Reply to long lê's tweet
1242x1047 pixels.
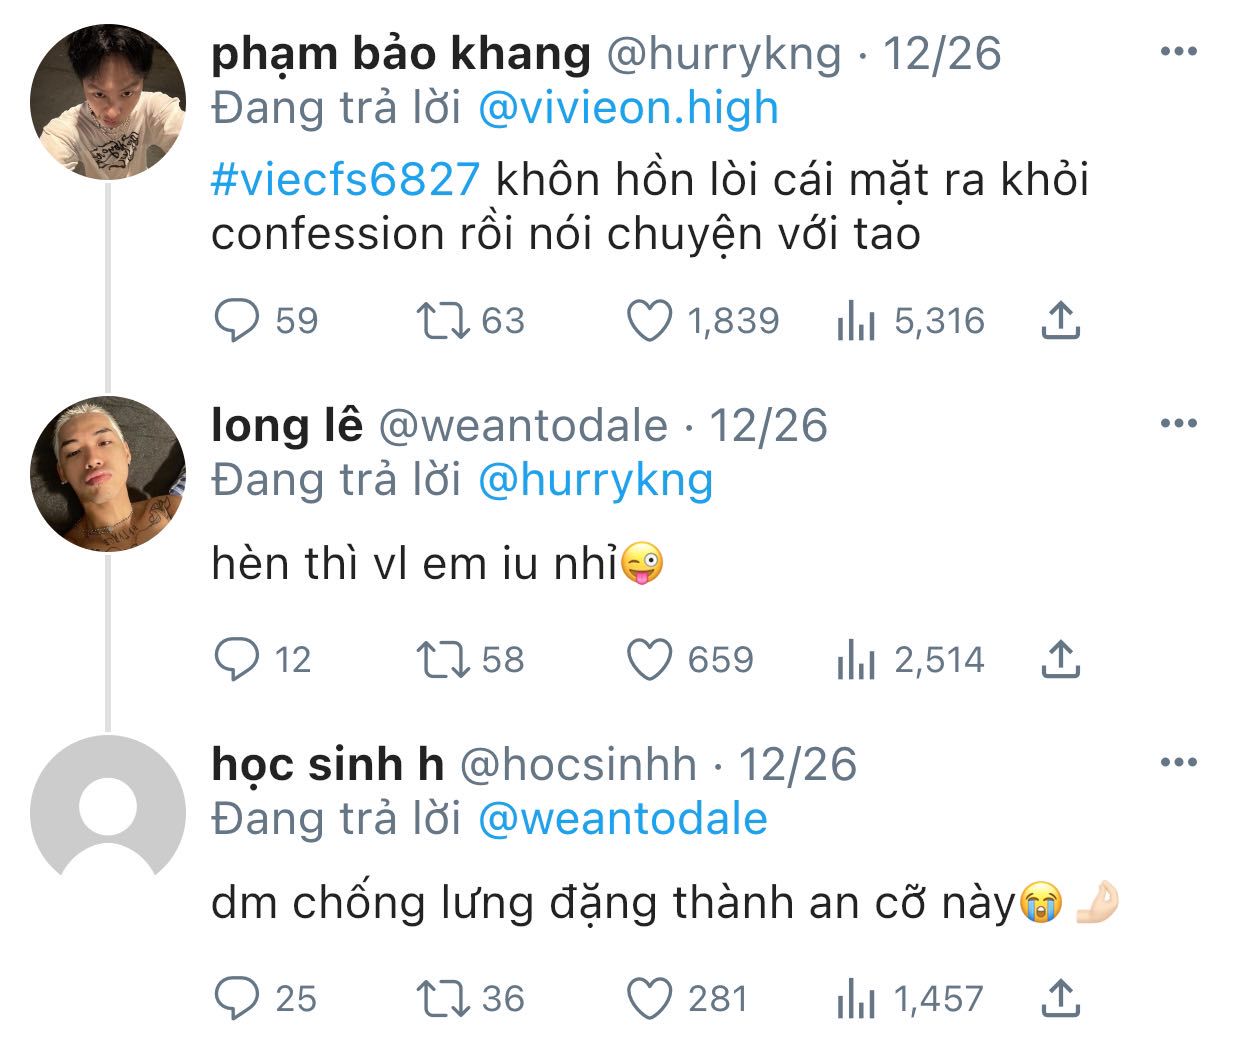(238, 660)
